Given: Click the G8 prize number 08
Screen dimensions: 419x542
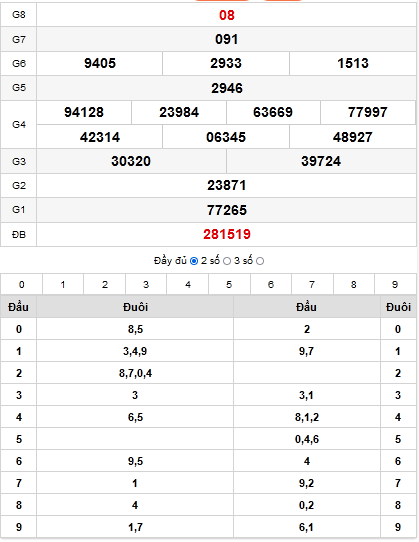Looking at the screenshot, I should point(227,15).
